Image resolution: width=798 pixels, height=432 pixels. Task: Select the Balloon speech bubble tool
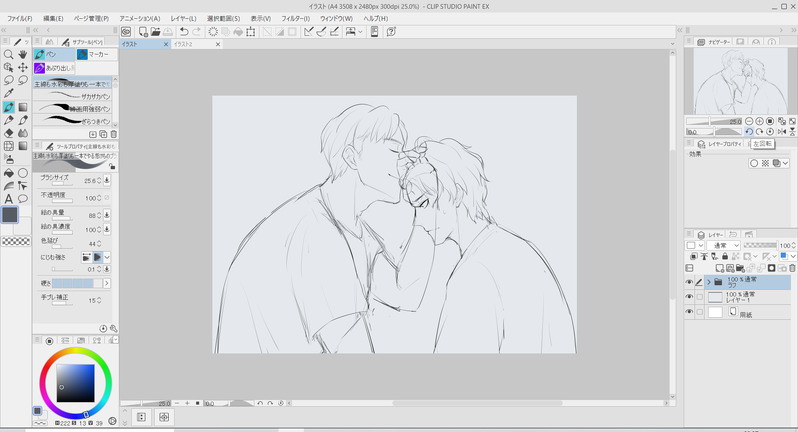(x=23, y=199)
